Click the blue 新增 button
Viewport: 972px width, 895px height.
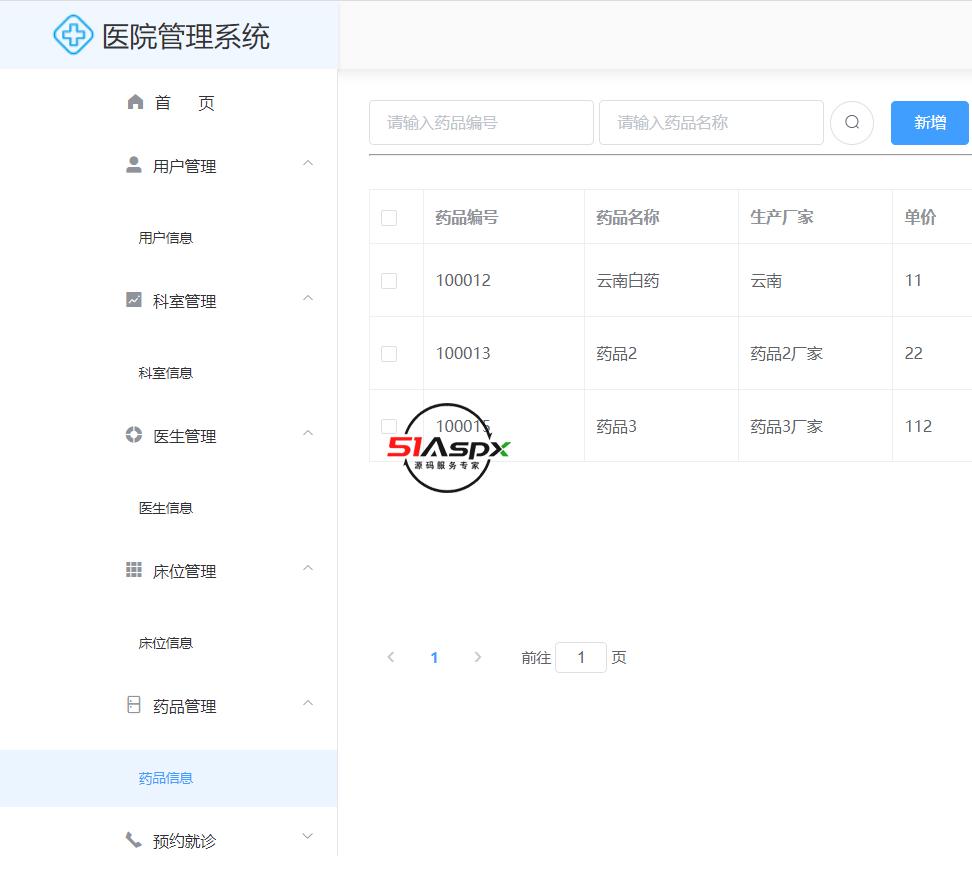(x=930, y=123)
